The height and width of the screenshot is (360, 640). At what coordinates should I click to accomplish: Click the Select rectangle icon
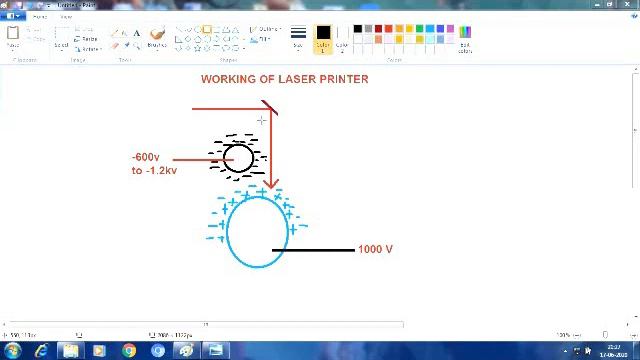click(x=62, y=33)
